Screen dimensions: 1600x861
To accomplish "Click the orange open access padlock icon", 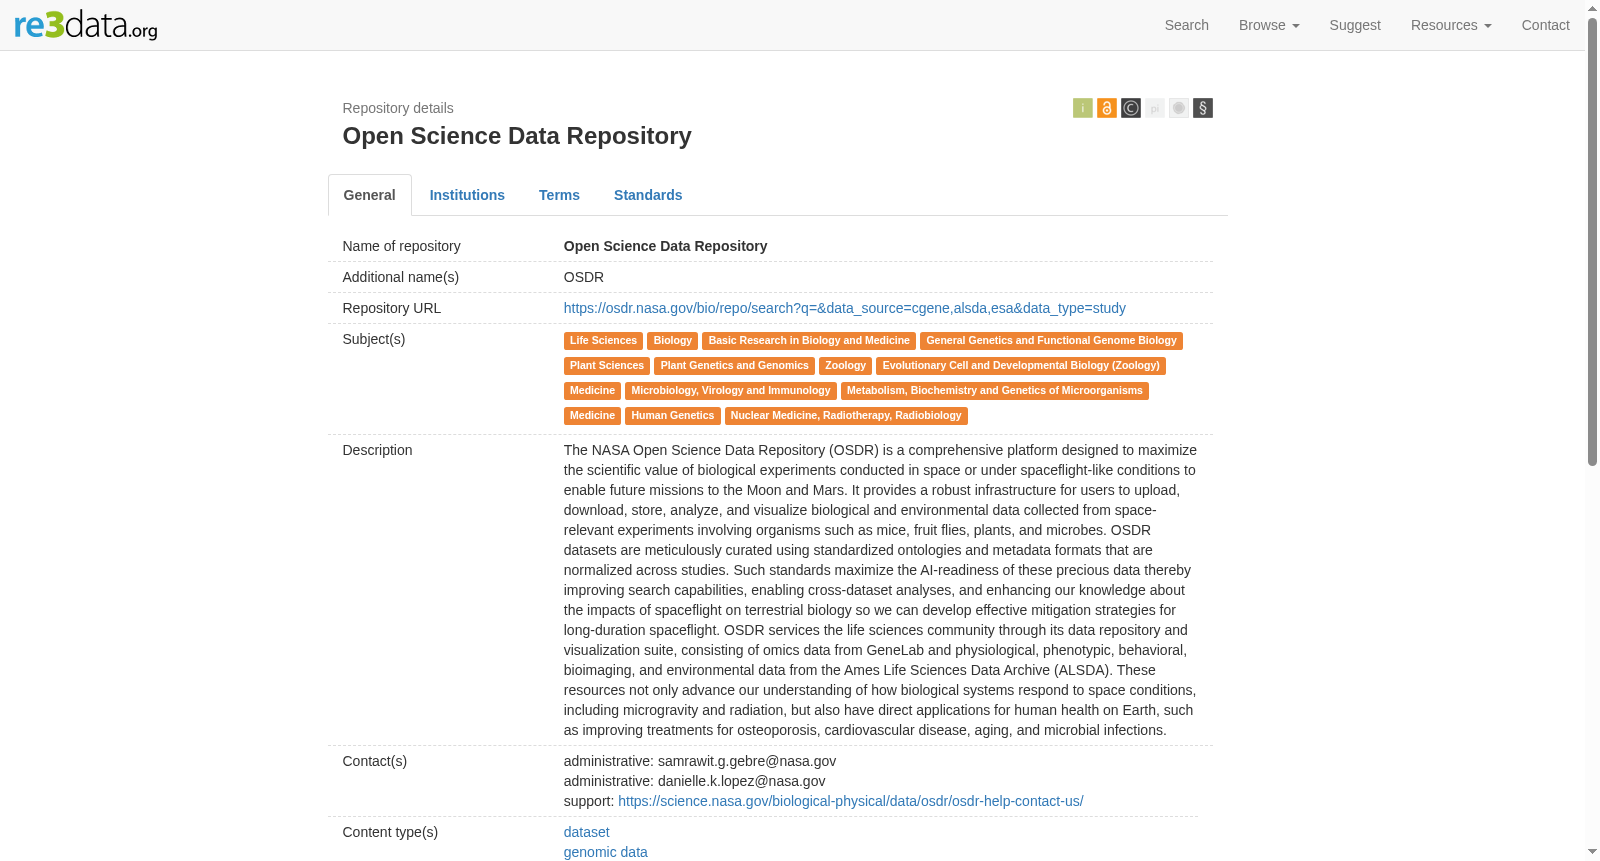I will tap(1106, 108).
